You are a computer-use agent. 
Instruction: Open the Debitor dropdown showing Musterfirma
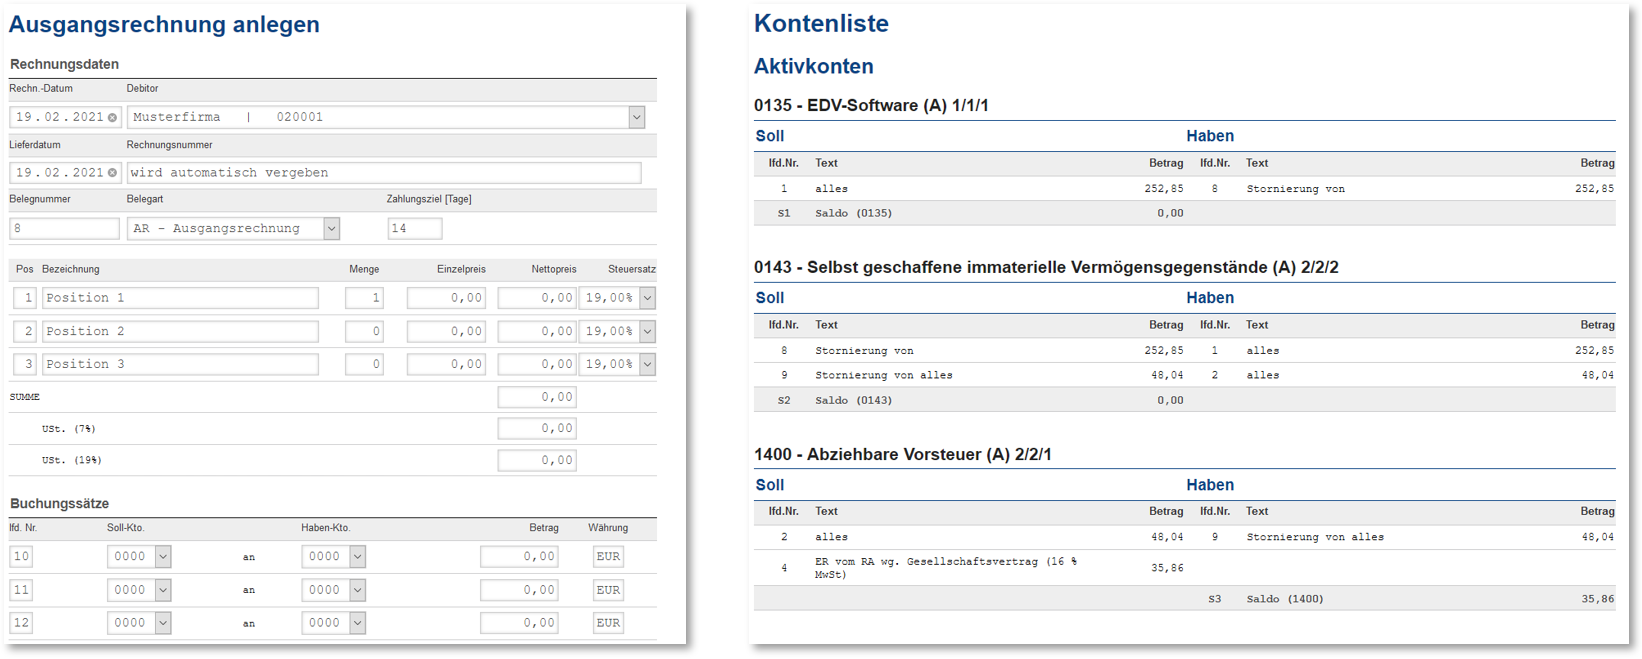(x=637, y=117)
